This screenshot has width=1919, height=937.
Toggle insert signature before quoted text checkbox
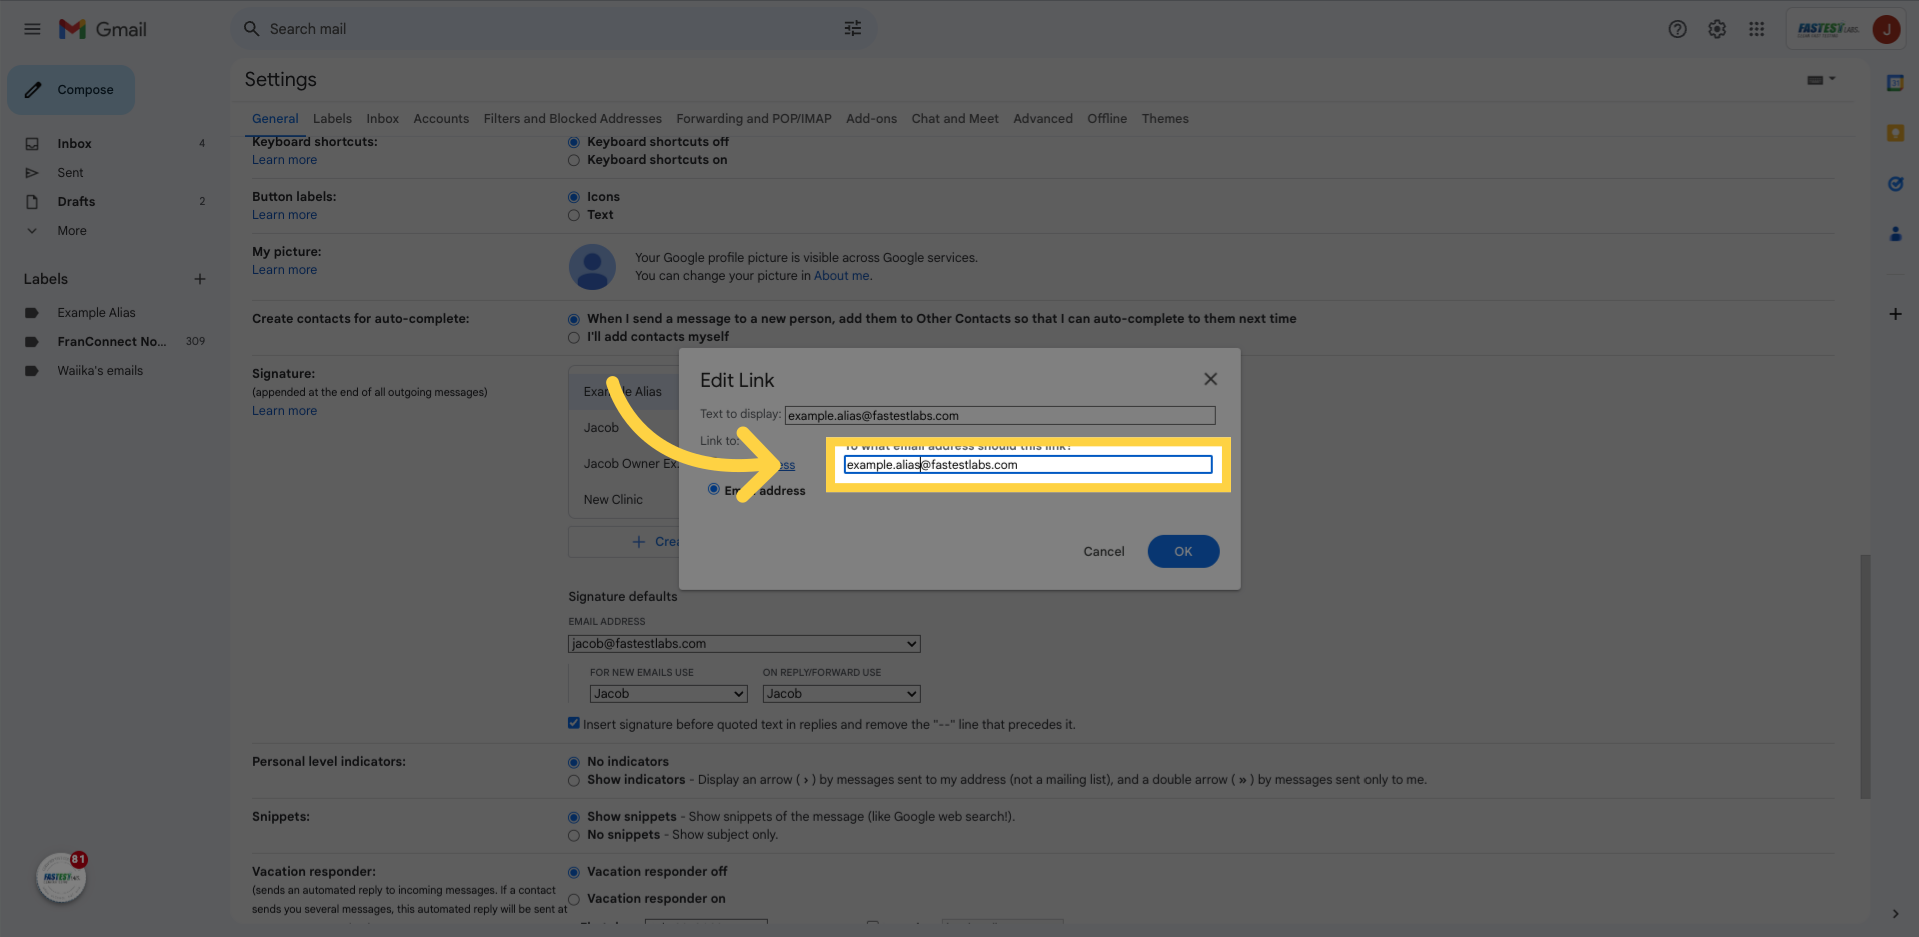point(574,723)
